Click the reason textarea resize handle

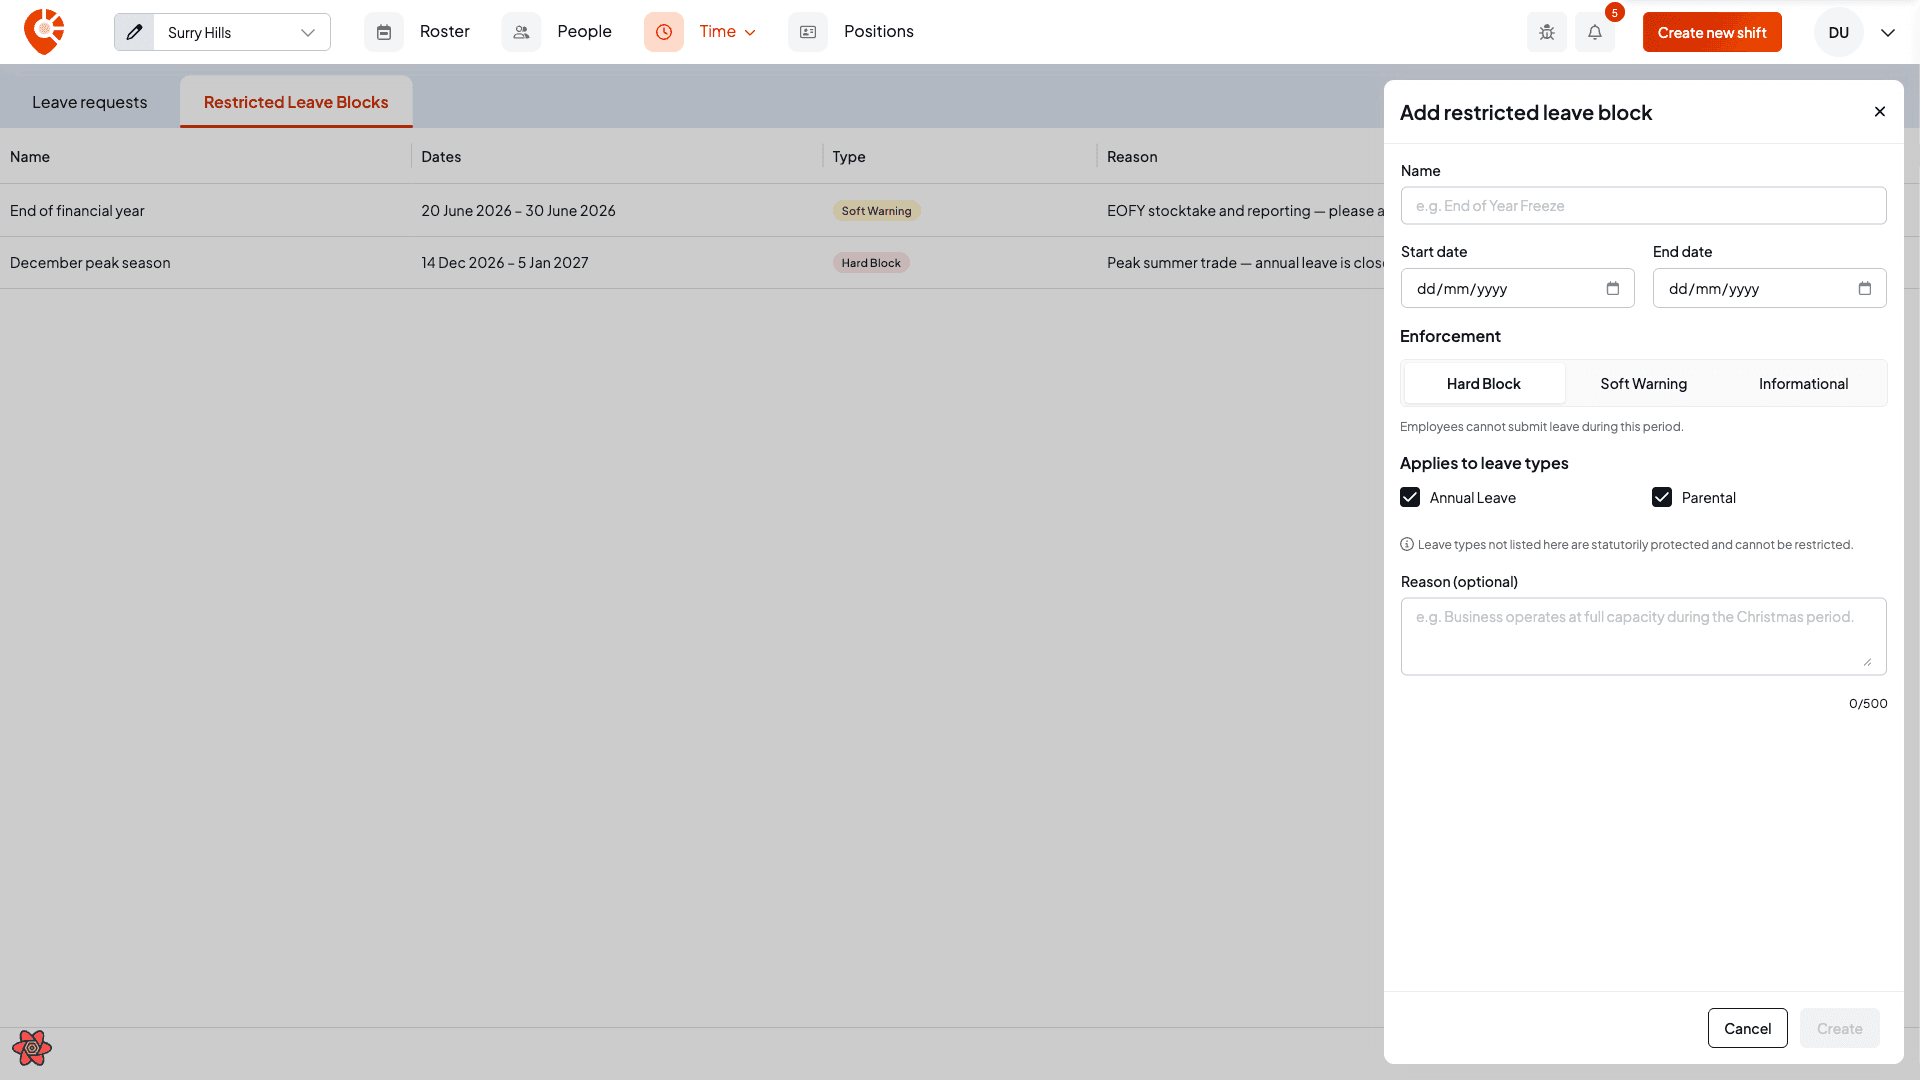[1867, 661]
